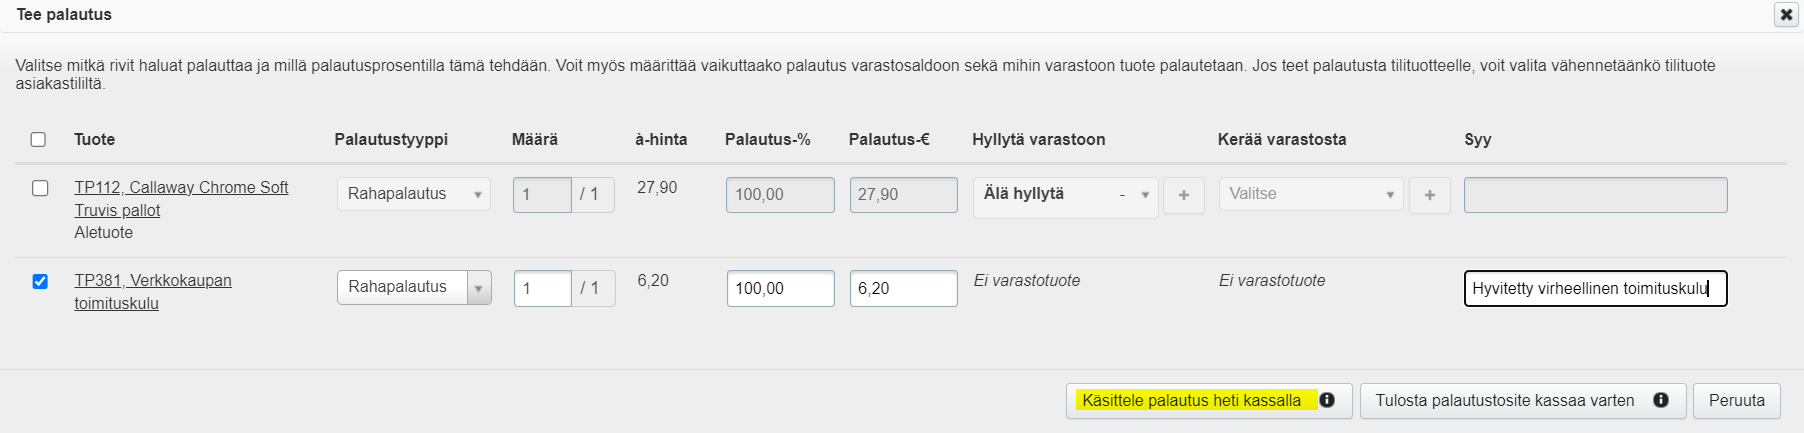The image size is (1804, 433).
Task: Open the Valitse Kerää varastosta dropdown
Action: pyautogui.click(x=1310, y=194)
